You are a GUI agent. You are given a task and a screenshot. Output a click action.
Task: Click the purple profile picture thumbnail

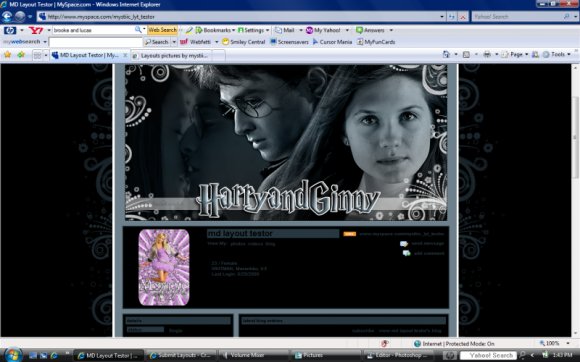pos(164,267)
